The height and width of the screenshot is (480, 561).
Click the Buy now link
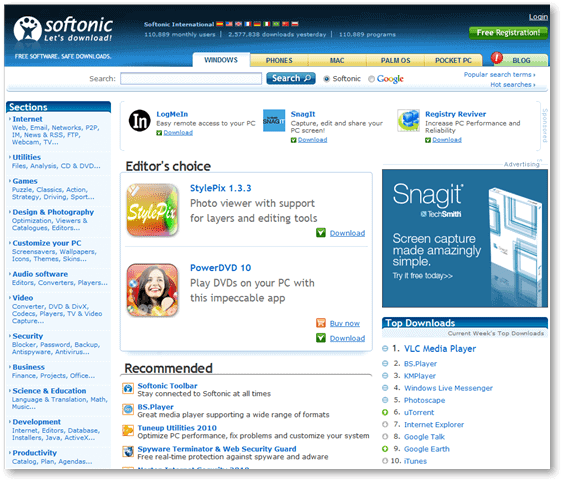345,323
